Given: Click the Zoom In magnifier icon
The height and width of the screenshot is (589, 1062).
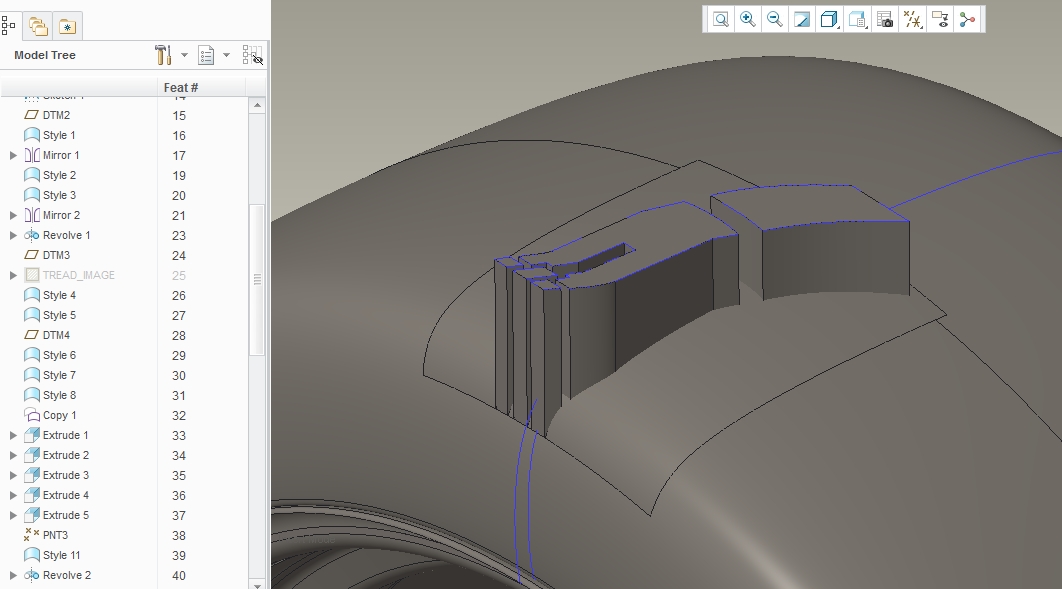Looking at the screenshot, I should point(748,20).
